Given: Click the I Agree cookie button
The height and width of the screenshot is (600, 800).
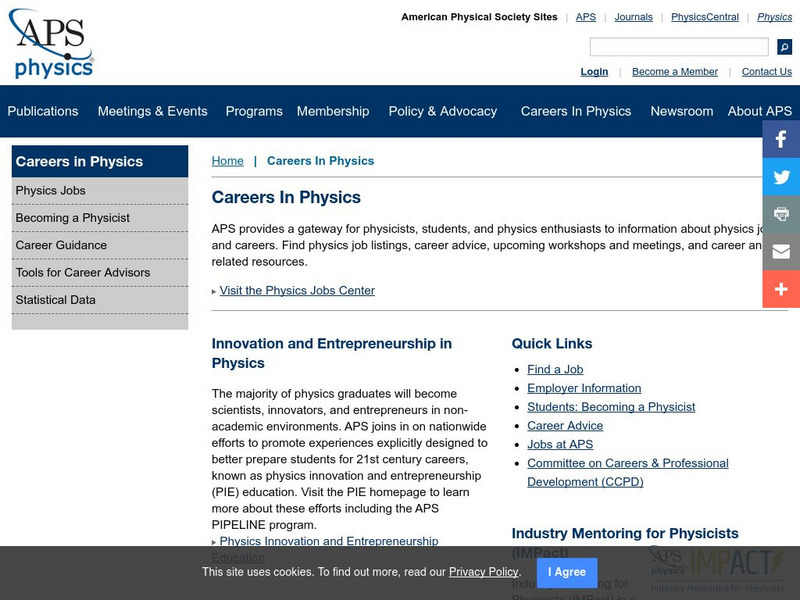Looking at the screenshot, I should pyautogui.click(x=565, y=572).
